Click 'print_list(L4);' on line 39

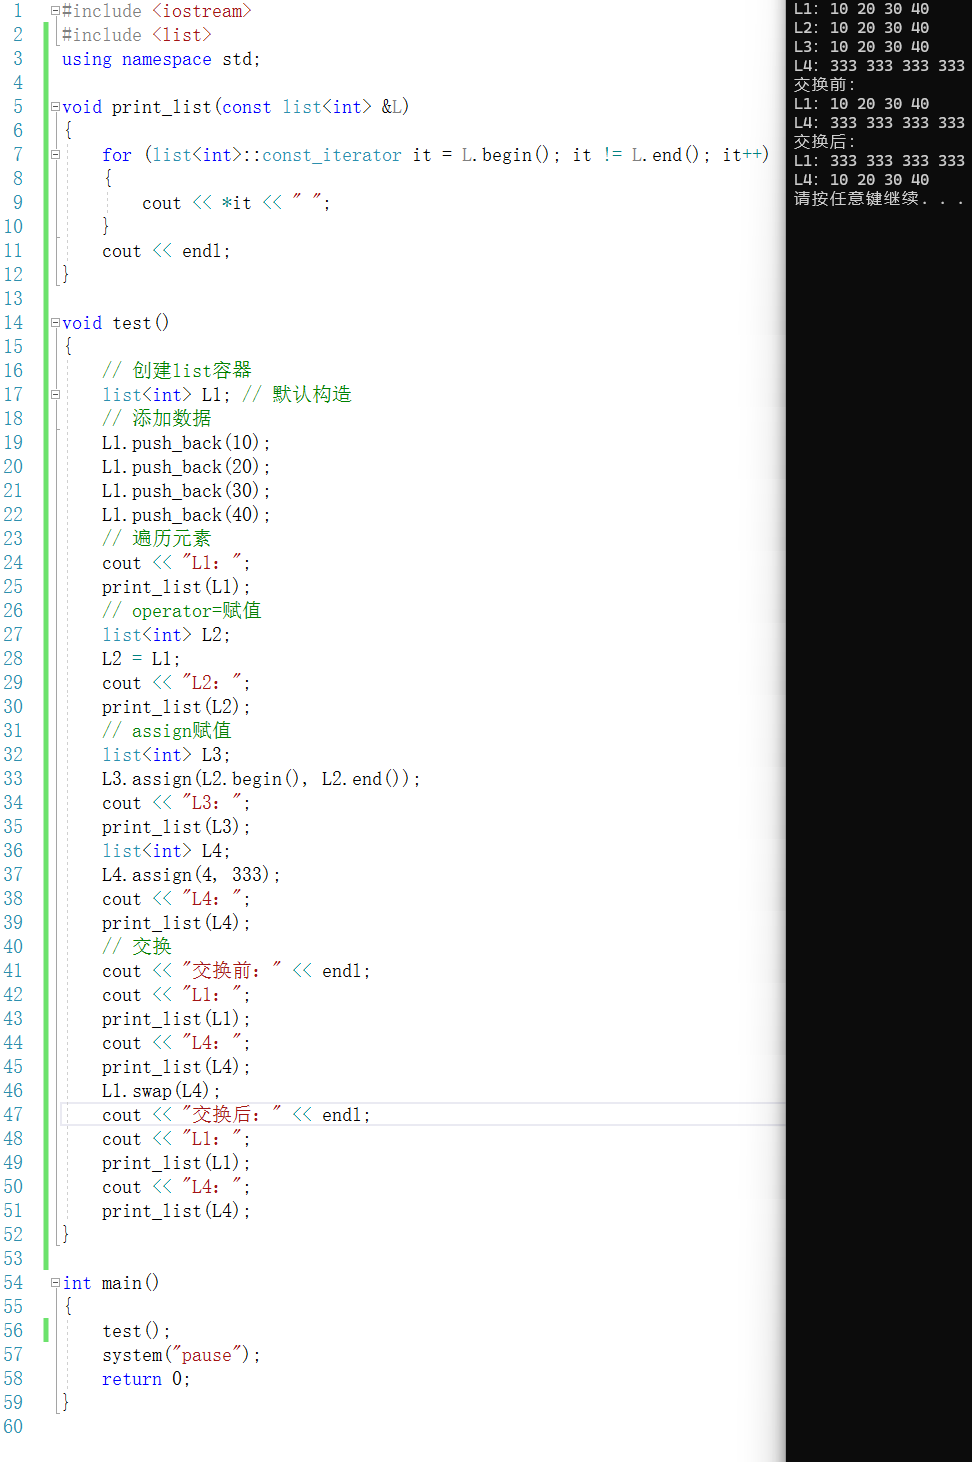(176, 923)
